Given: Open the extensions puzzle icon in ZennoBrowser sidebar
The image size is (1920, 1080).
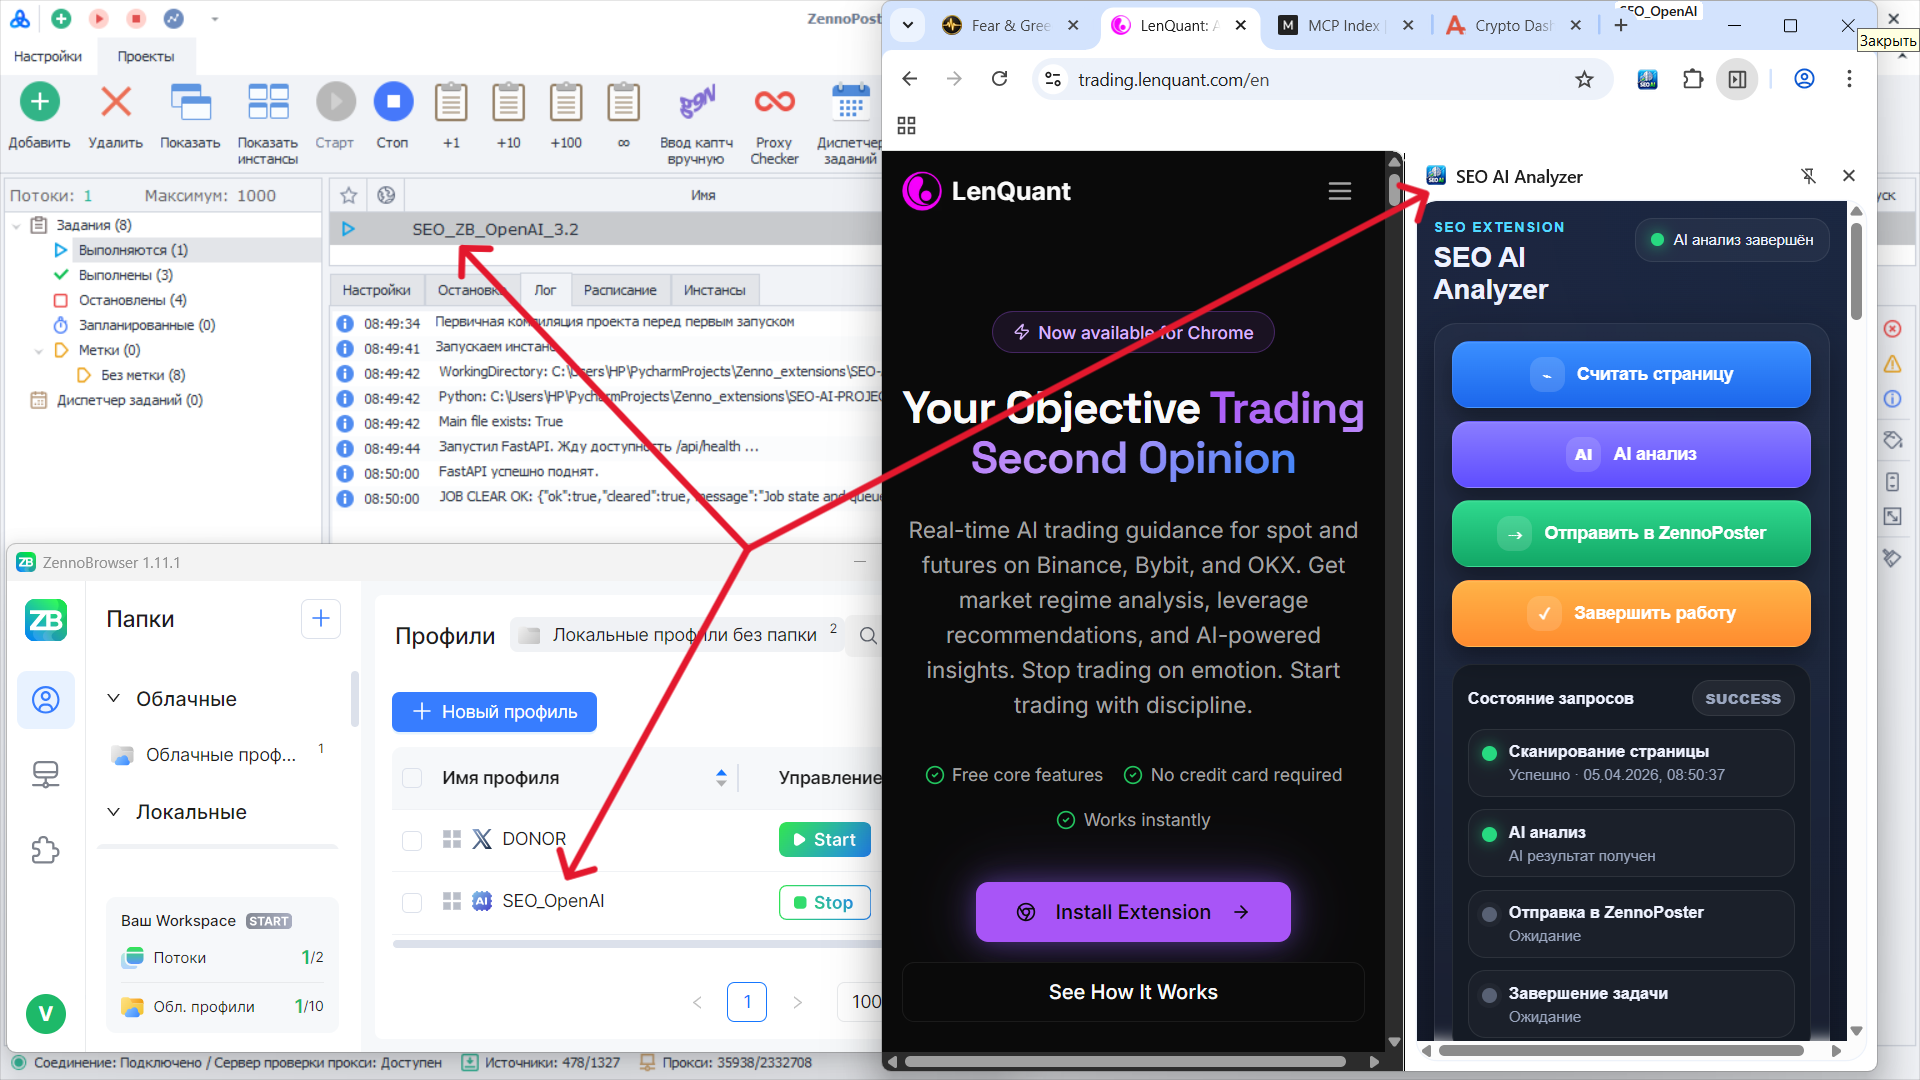Looking at the screenshot, I should coord(45,850).
